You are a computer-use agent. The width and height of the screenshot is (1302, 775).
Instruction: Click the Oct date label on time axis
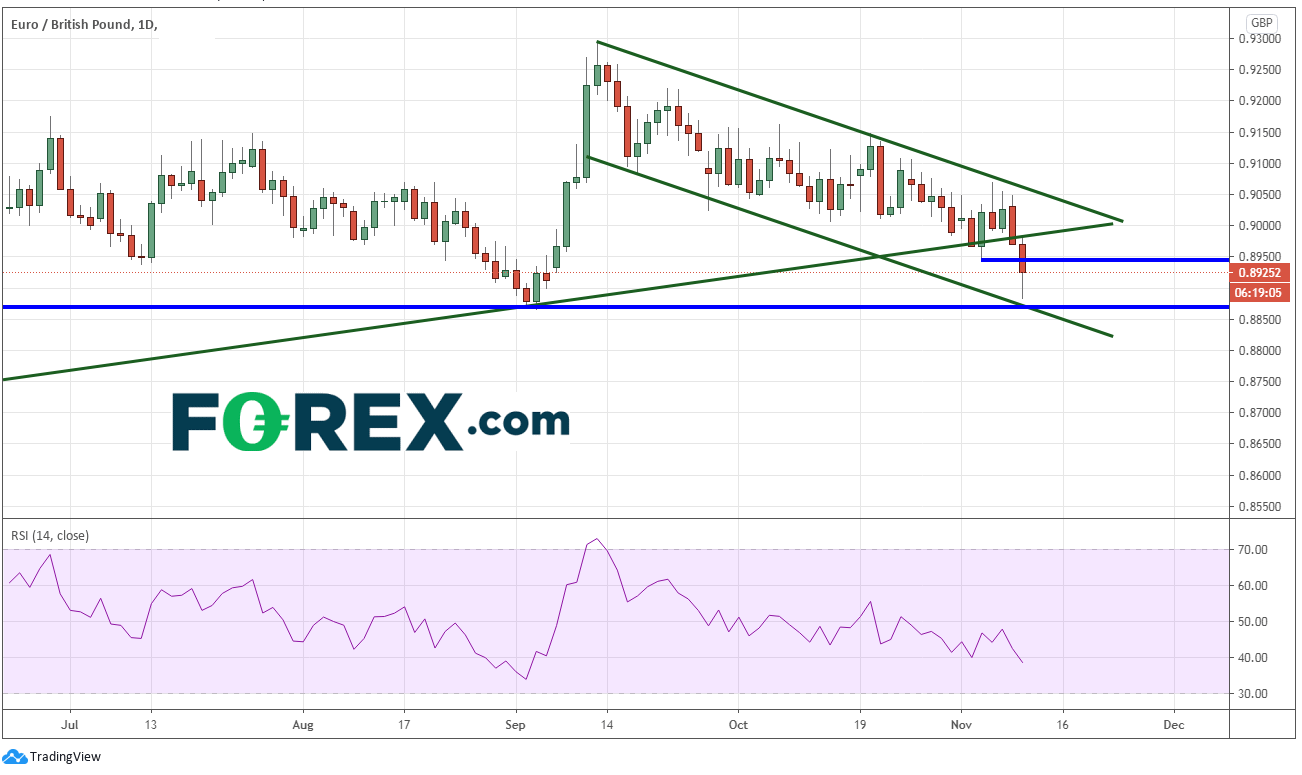tap(738, 724)
